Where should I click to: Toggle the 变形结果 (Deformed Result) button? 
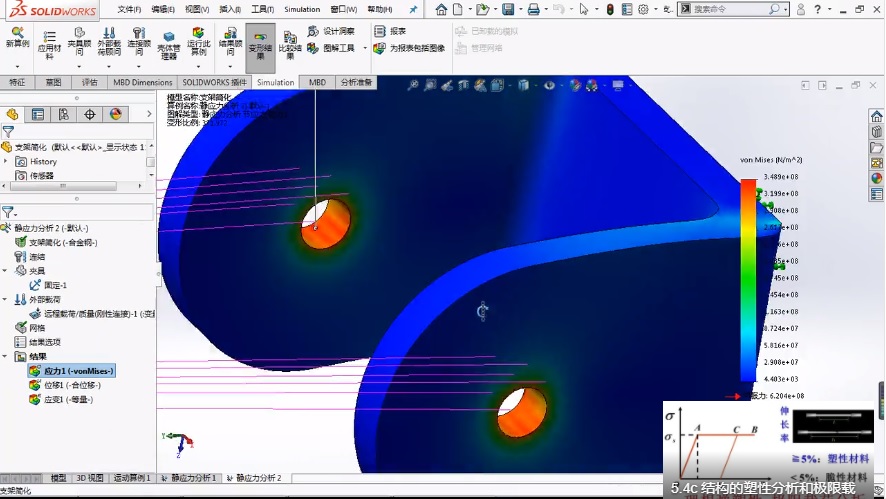point(260,47)
